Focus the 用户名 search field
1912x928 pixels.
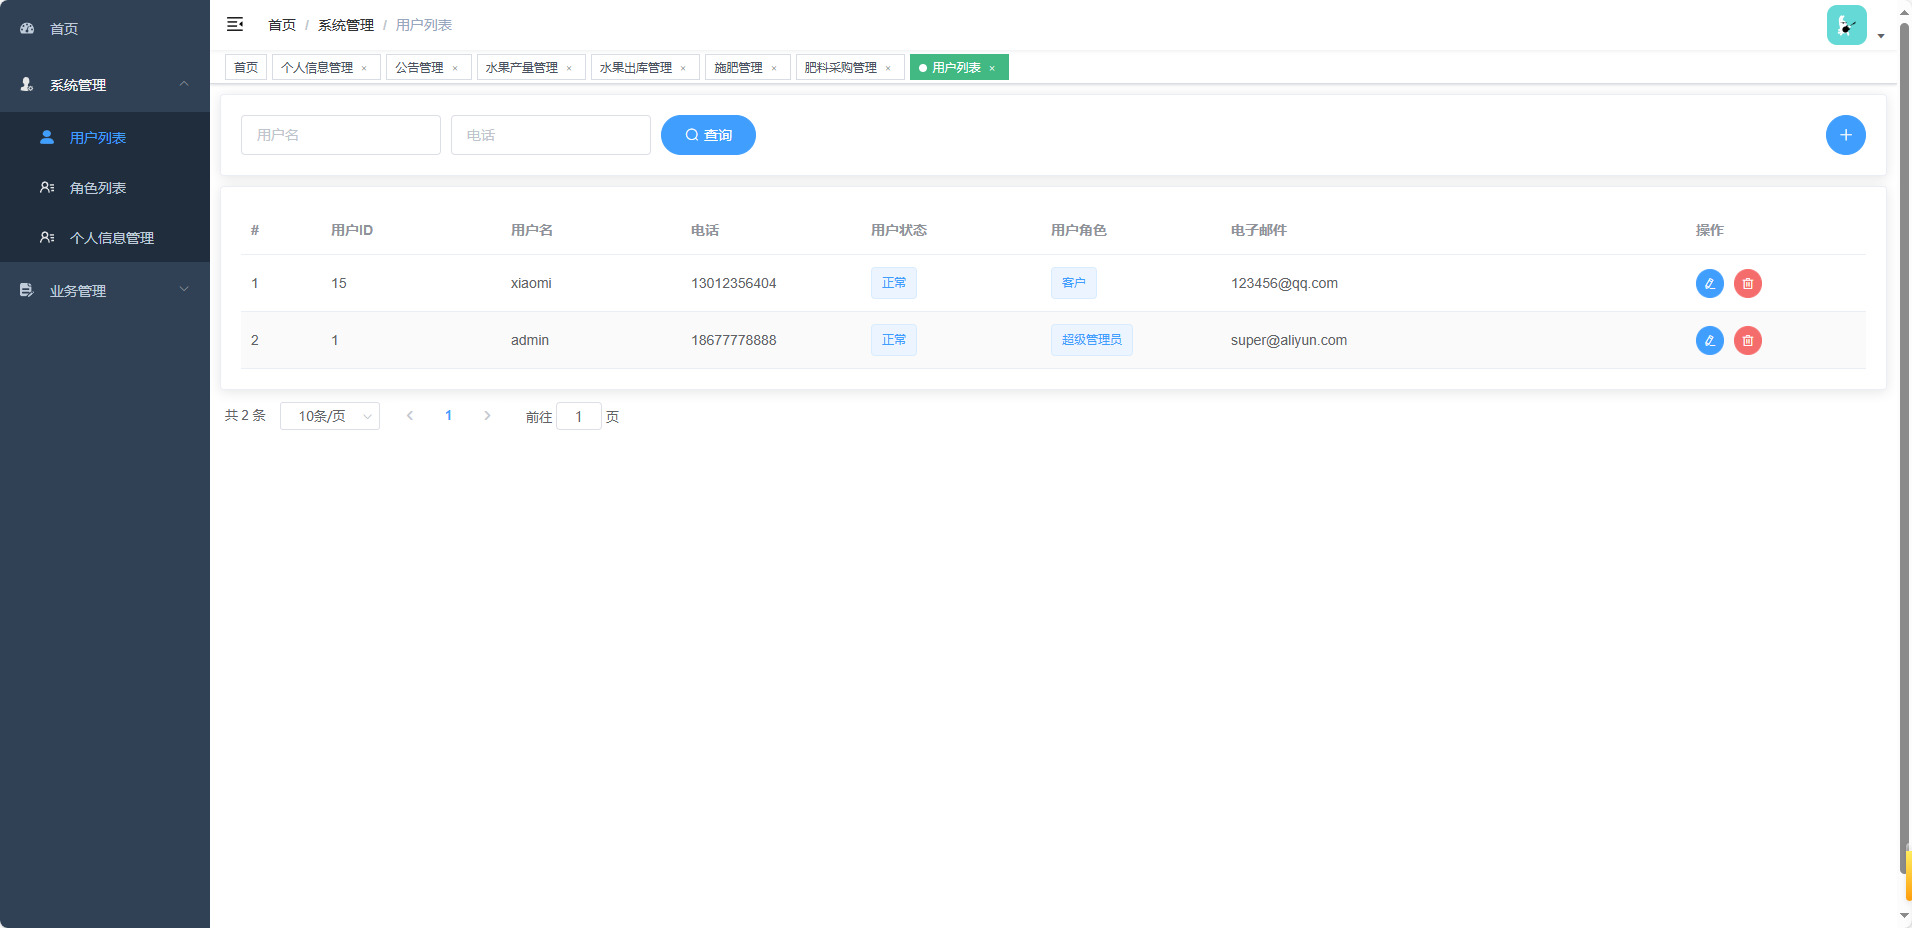(340, 135)
